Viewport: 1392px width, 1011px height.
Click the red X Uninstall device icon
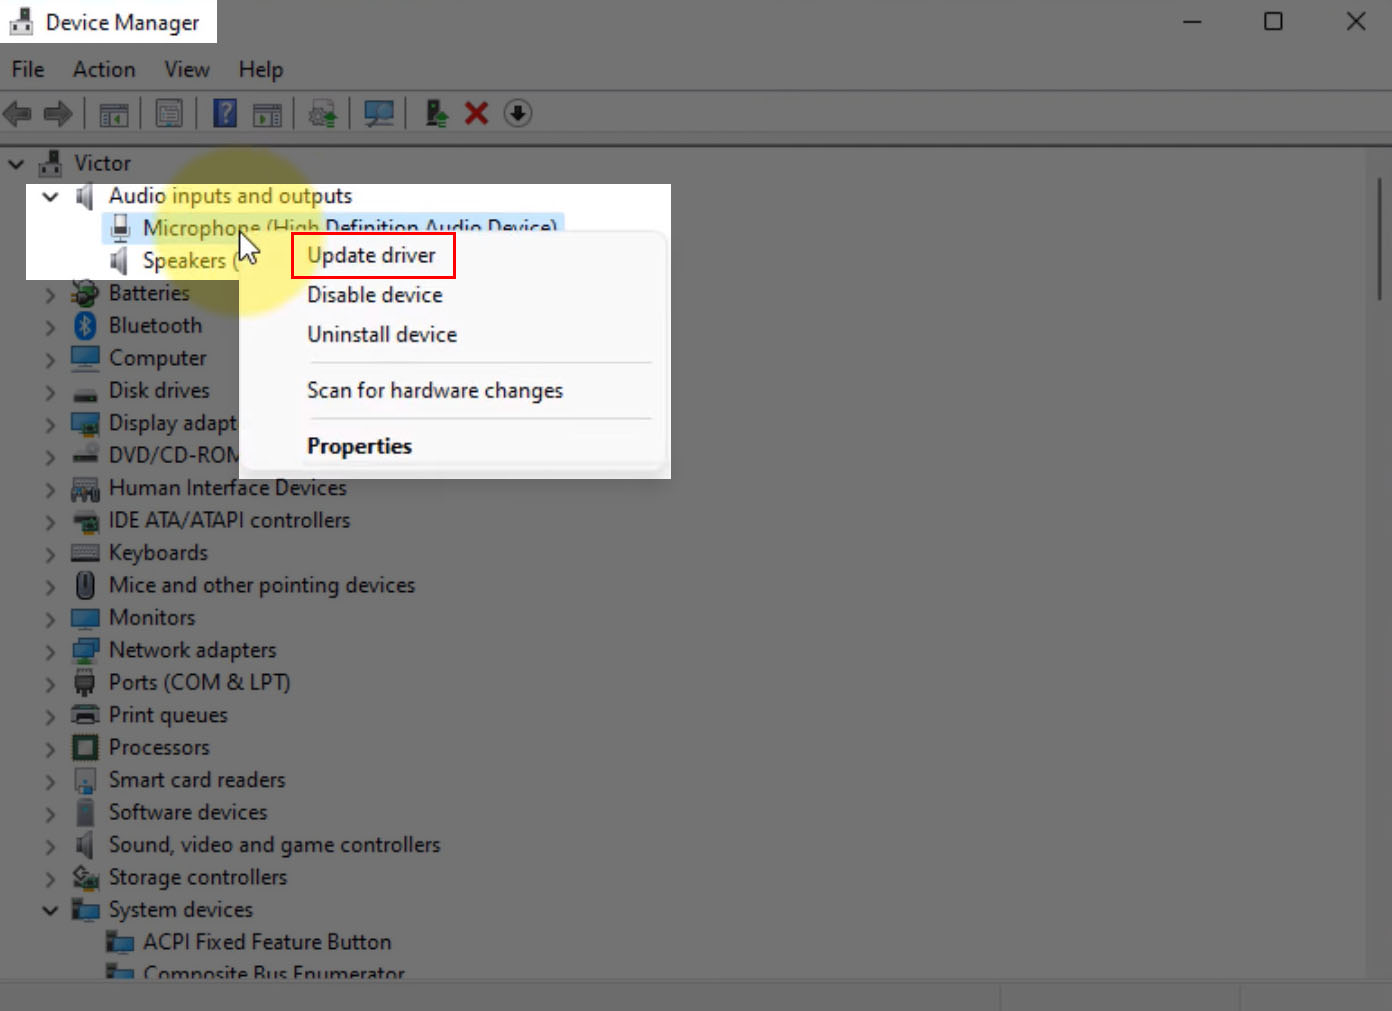[x=476, y=113]
